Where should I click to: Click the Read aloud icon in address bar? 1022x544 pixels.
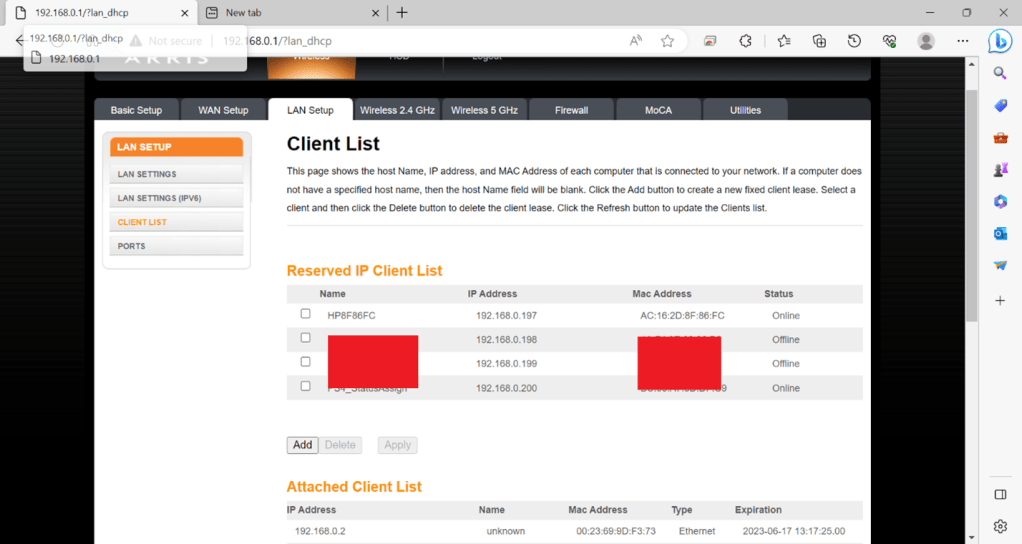[x=636, y=41]
